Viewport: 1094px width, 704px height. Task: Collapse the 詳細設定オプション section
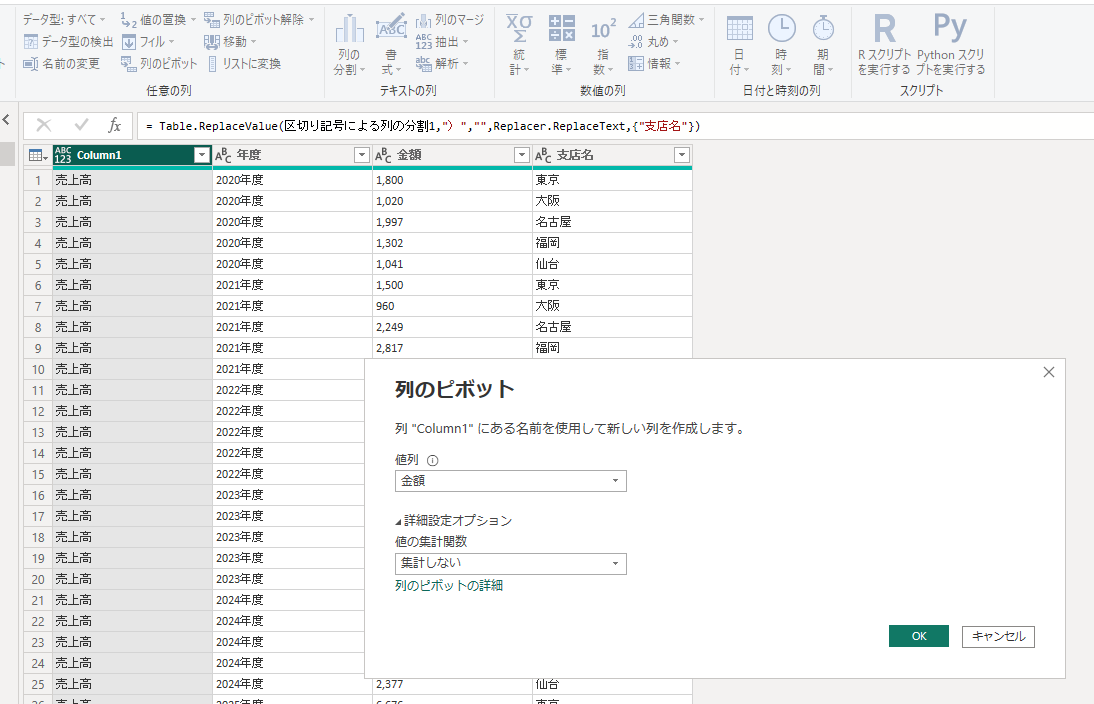[x=454, y=520]
